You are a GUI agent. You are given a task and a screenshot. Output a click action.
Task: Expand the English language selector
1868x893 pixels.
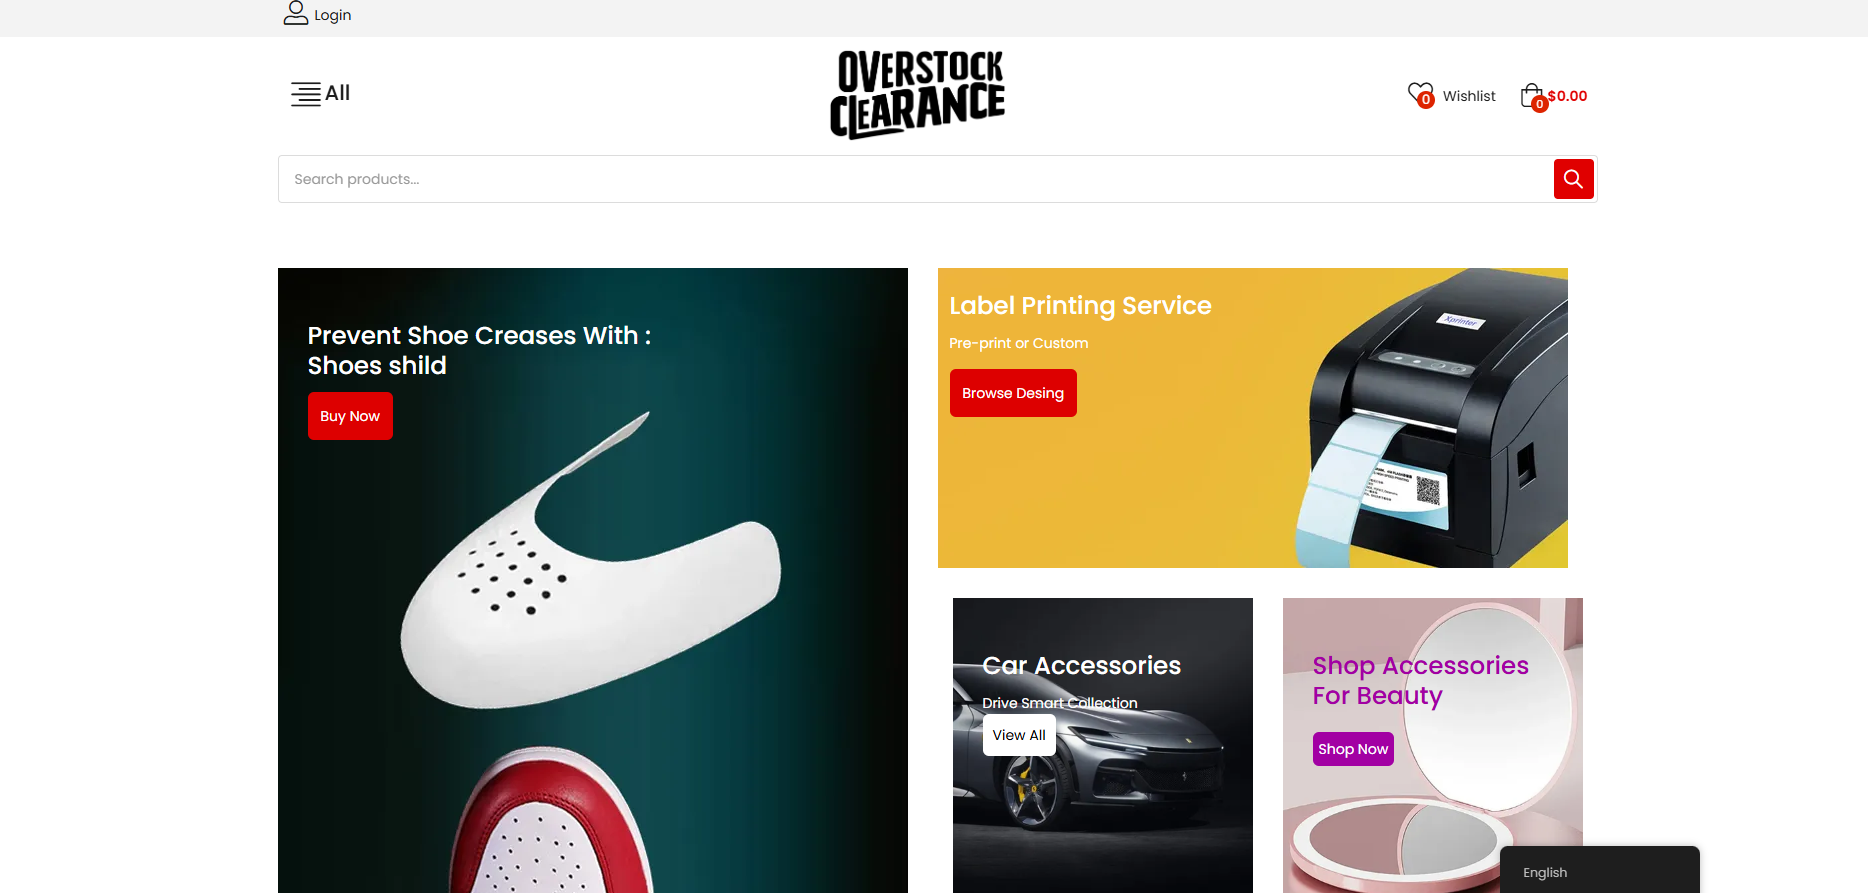(1599, 871)
